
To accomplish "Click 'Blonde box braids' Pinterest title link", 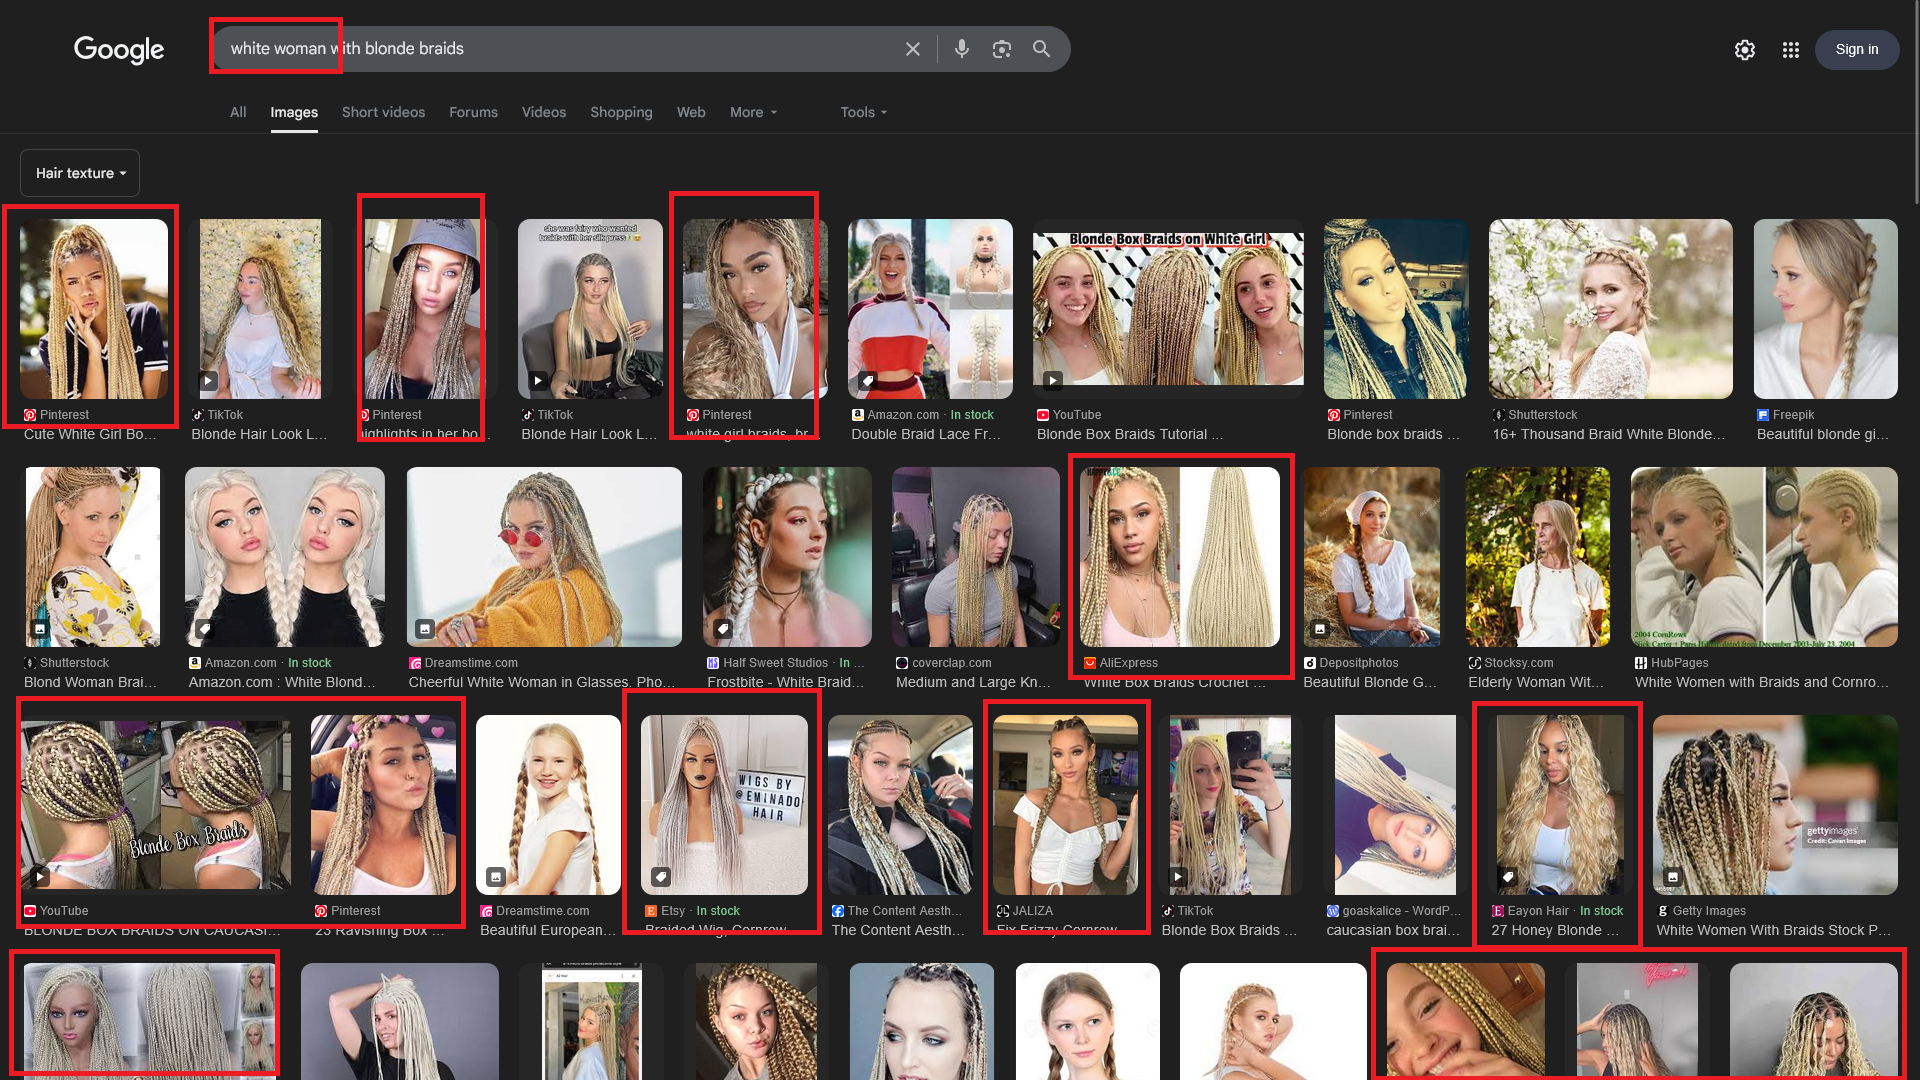I will (x=1393, y=434).
